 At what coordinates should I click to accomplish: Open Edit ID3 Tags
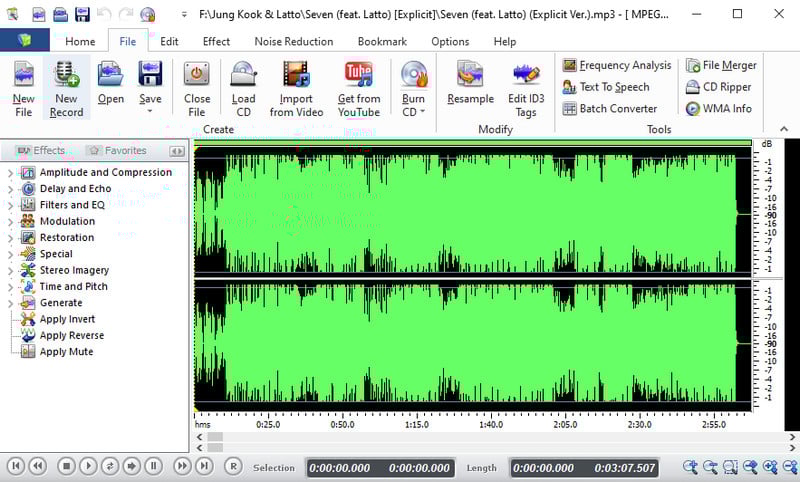(x=526, y=89)
